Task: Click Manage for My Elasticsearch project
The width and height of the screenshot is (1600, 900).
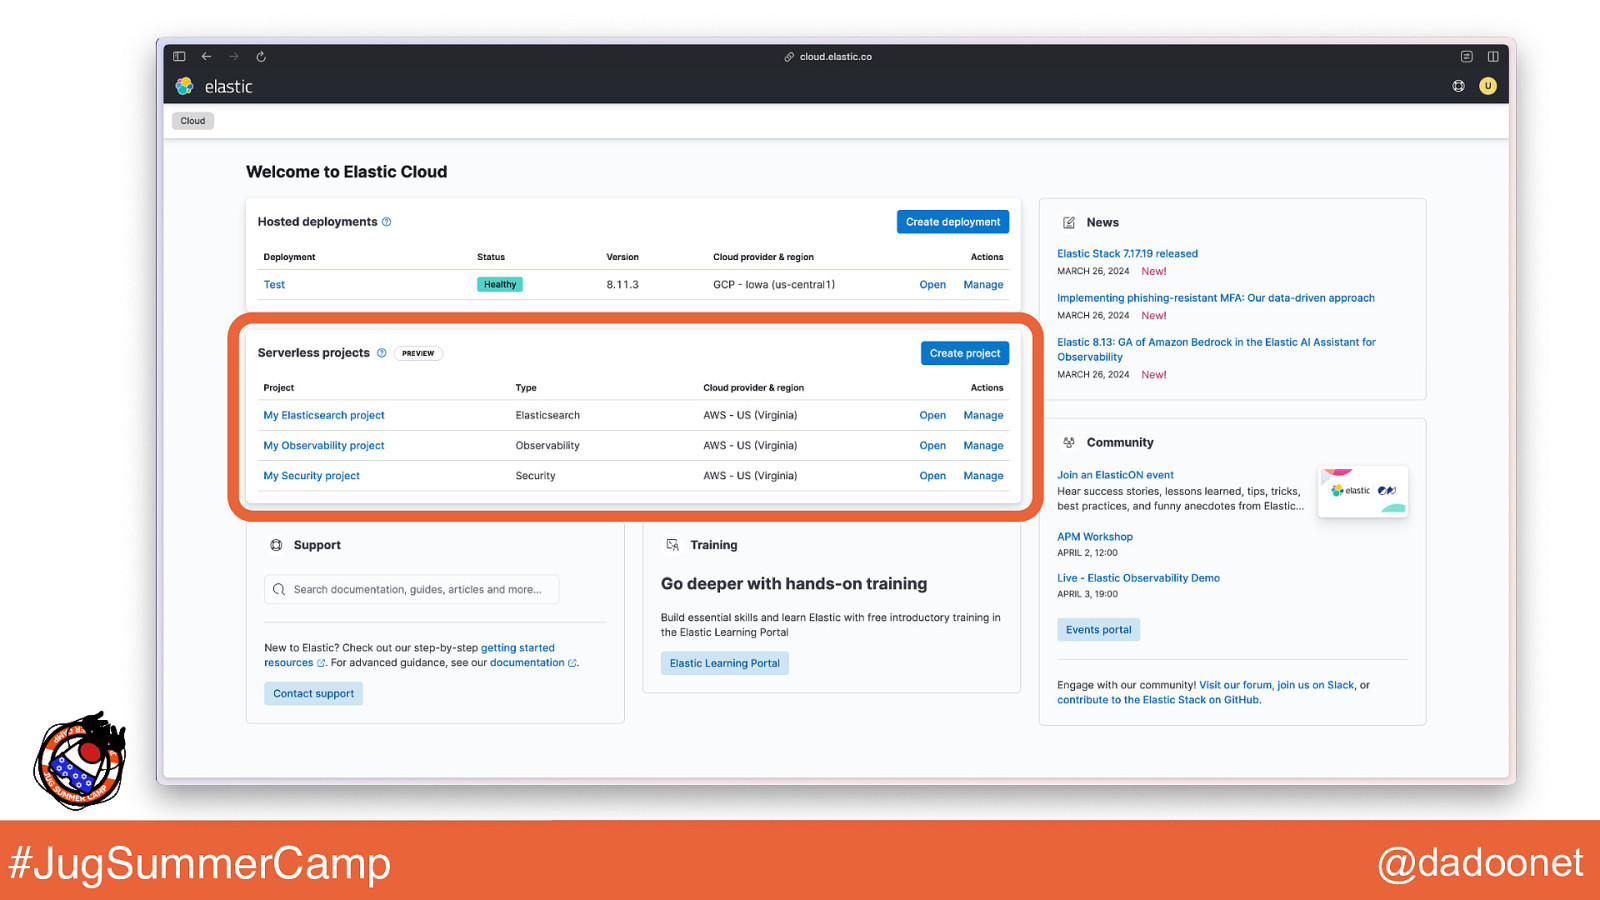Action: [983, 415]
